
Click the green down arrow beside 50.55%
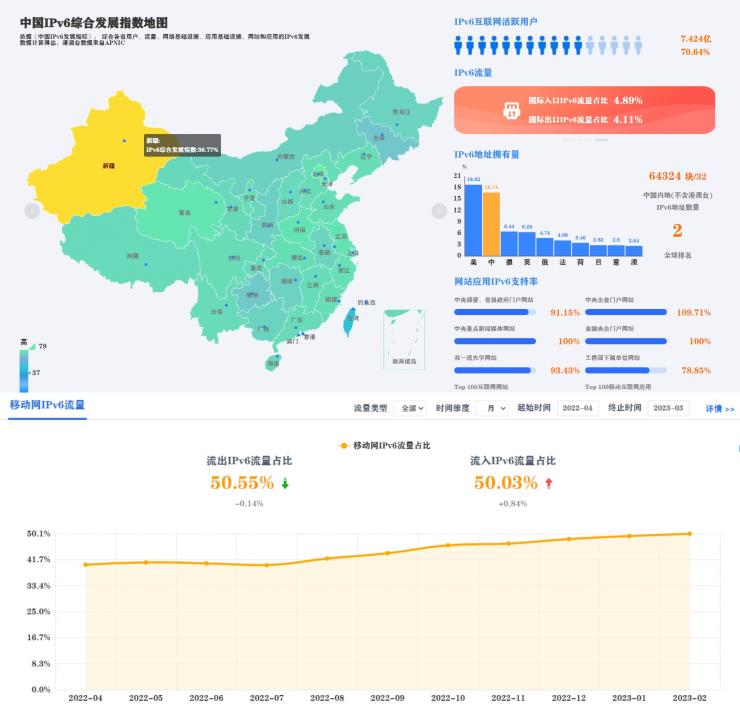pos(285,483)
